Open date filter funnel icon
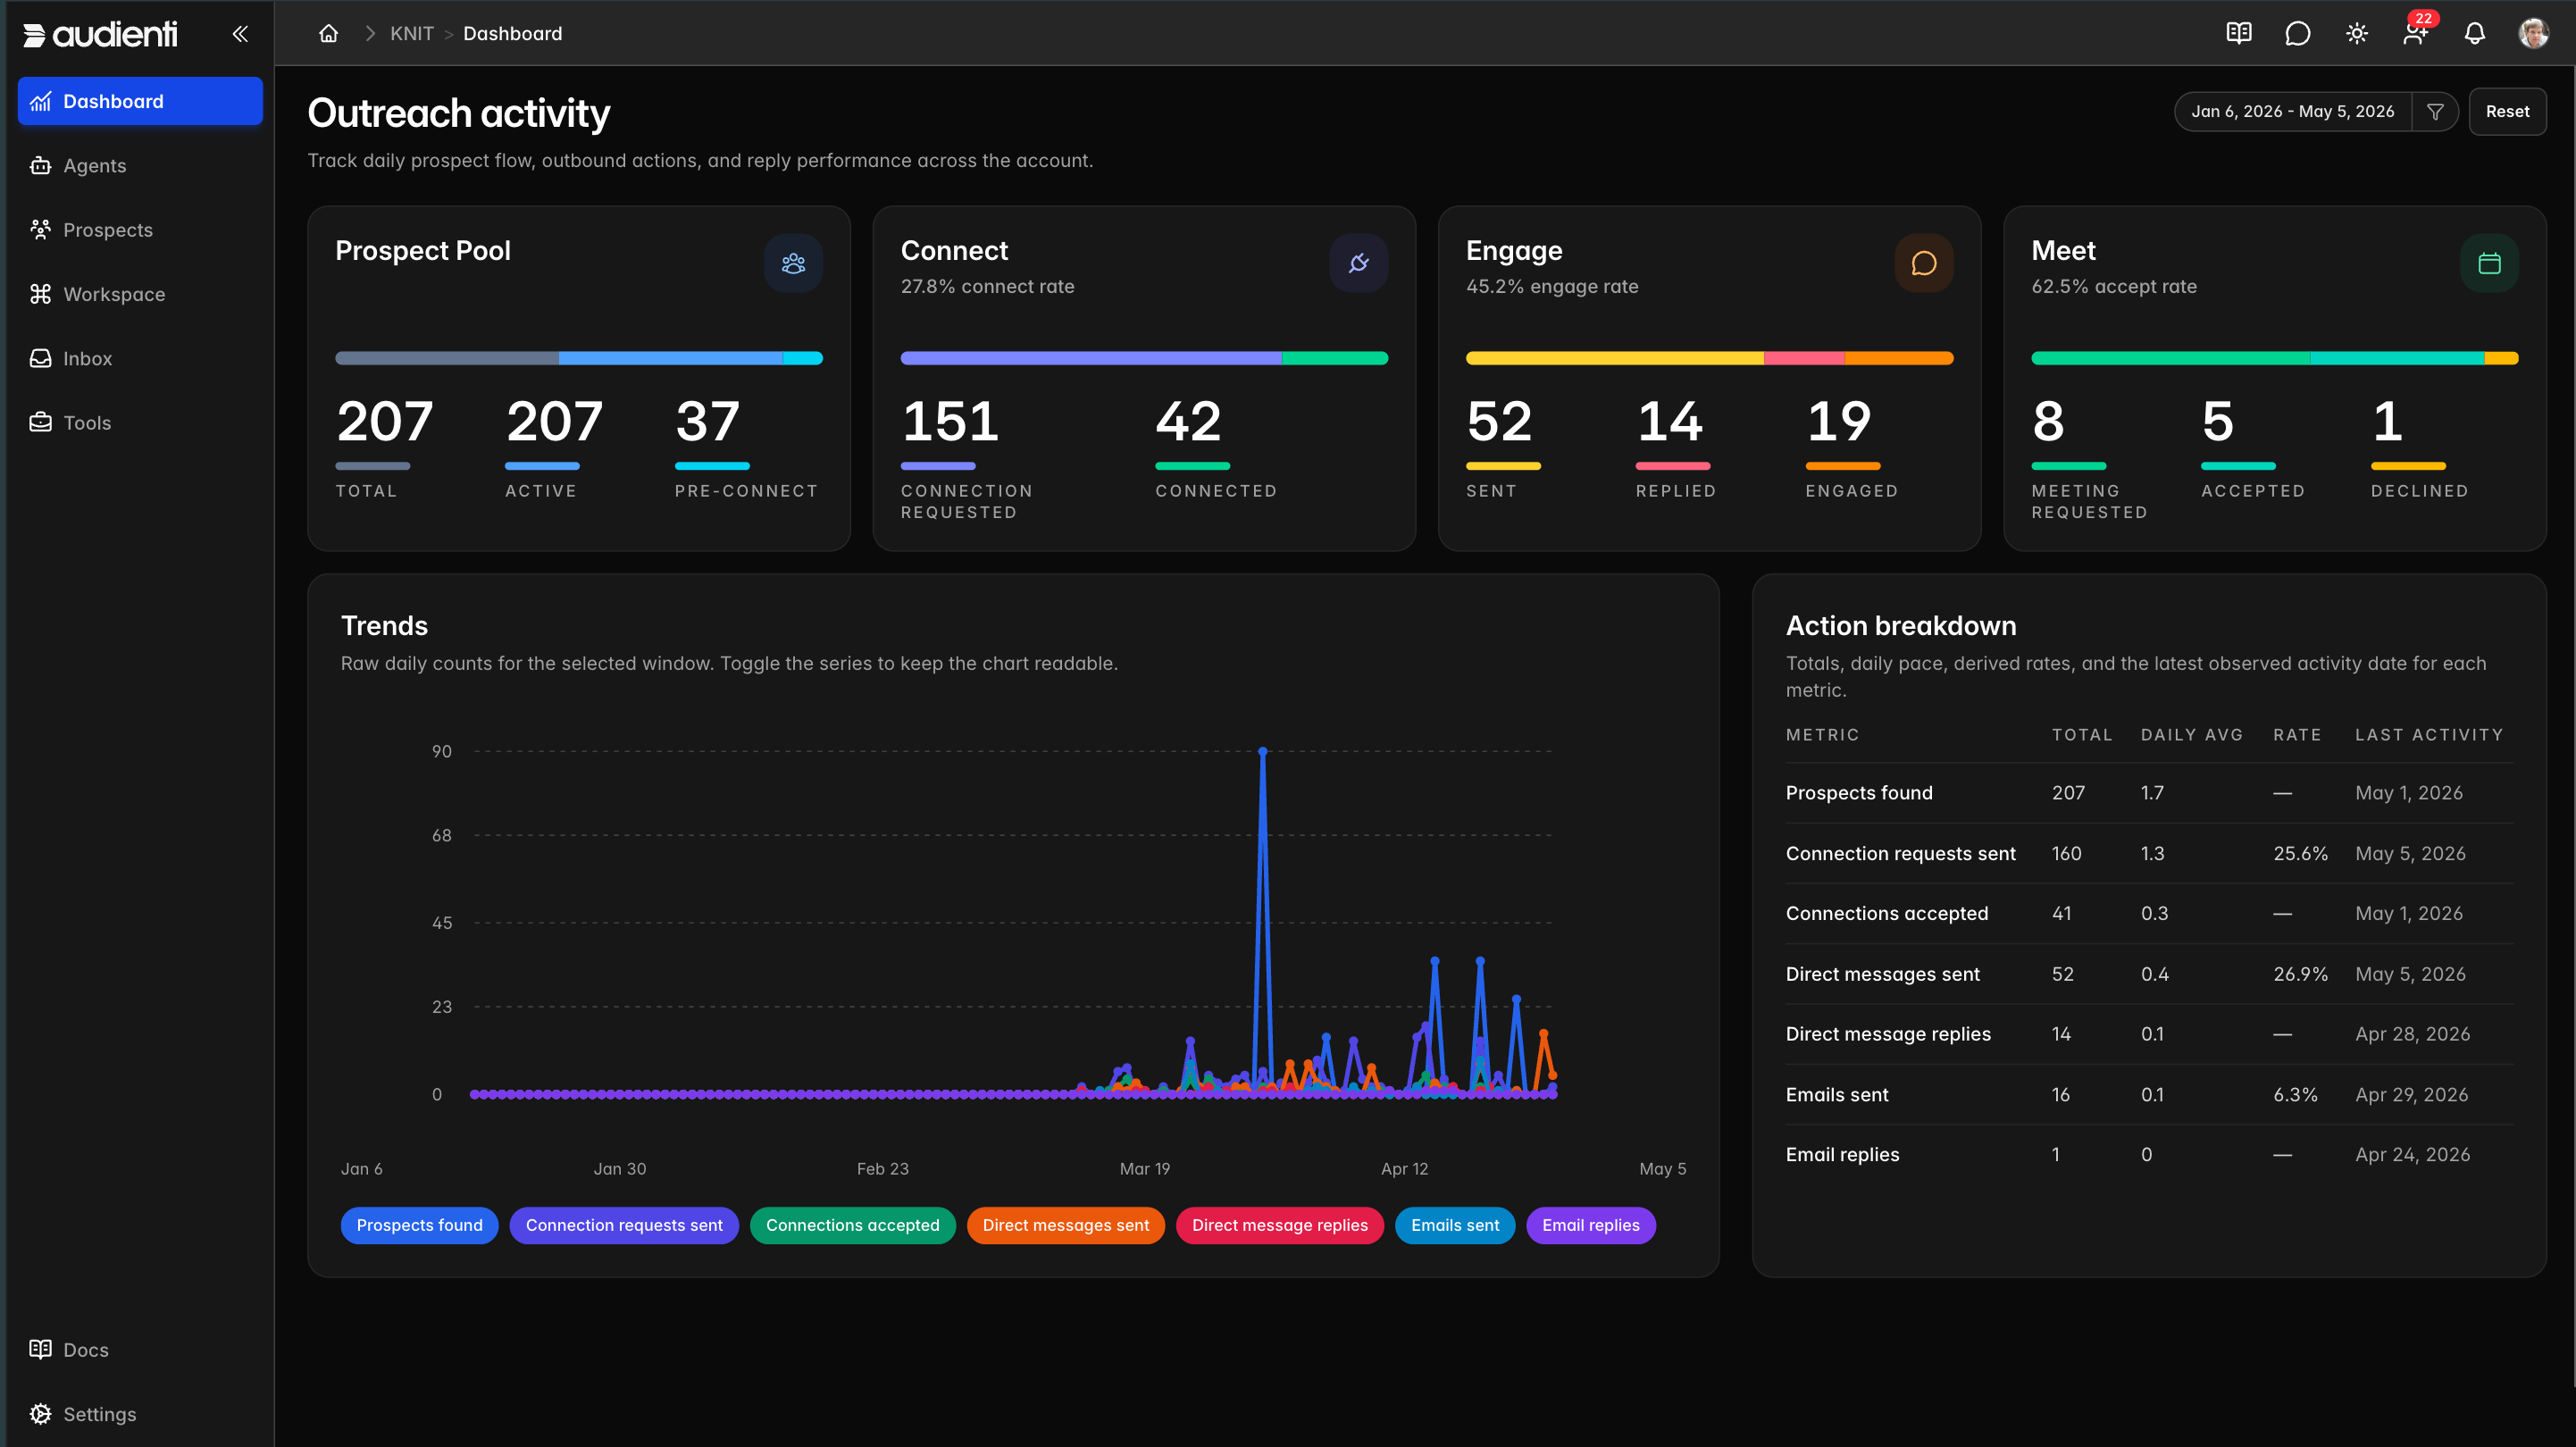2576x1447 pixels. (2435, 112)
